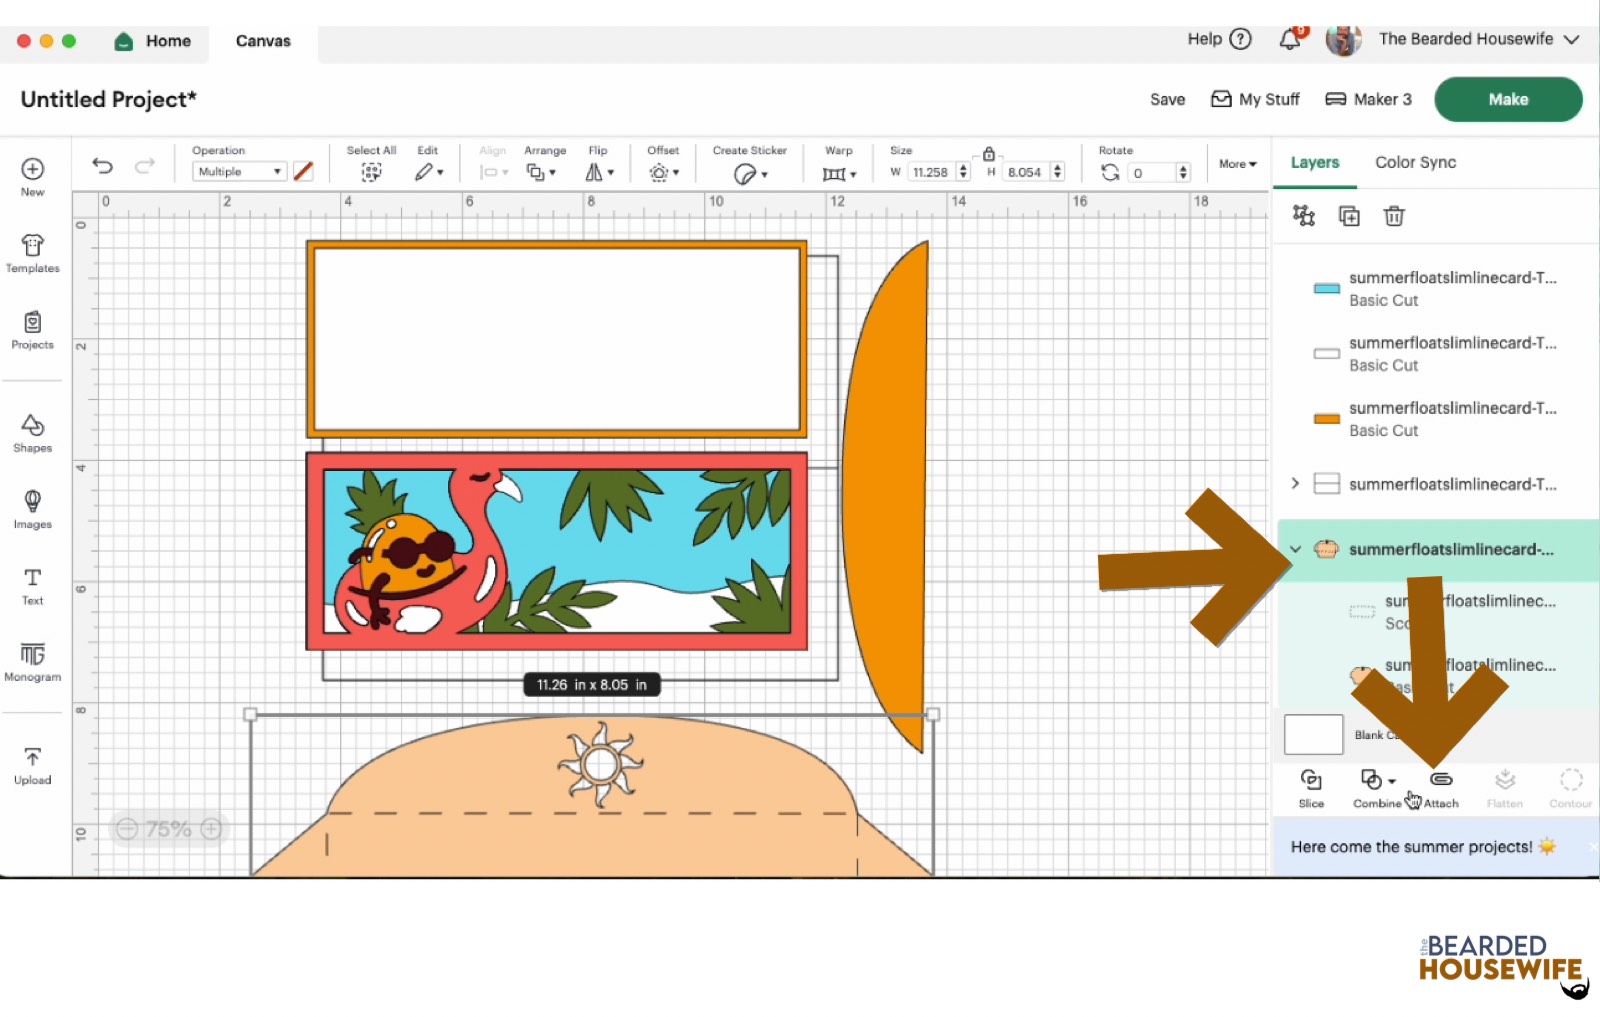
Task: Open the Operation dropdown showing Multiple
Action: point(238,171)
